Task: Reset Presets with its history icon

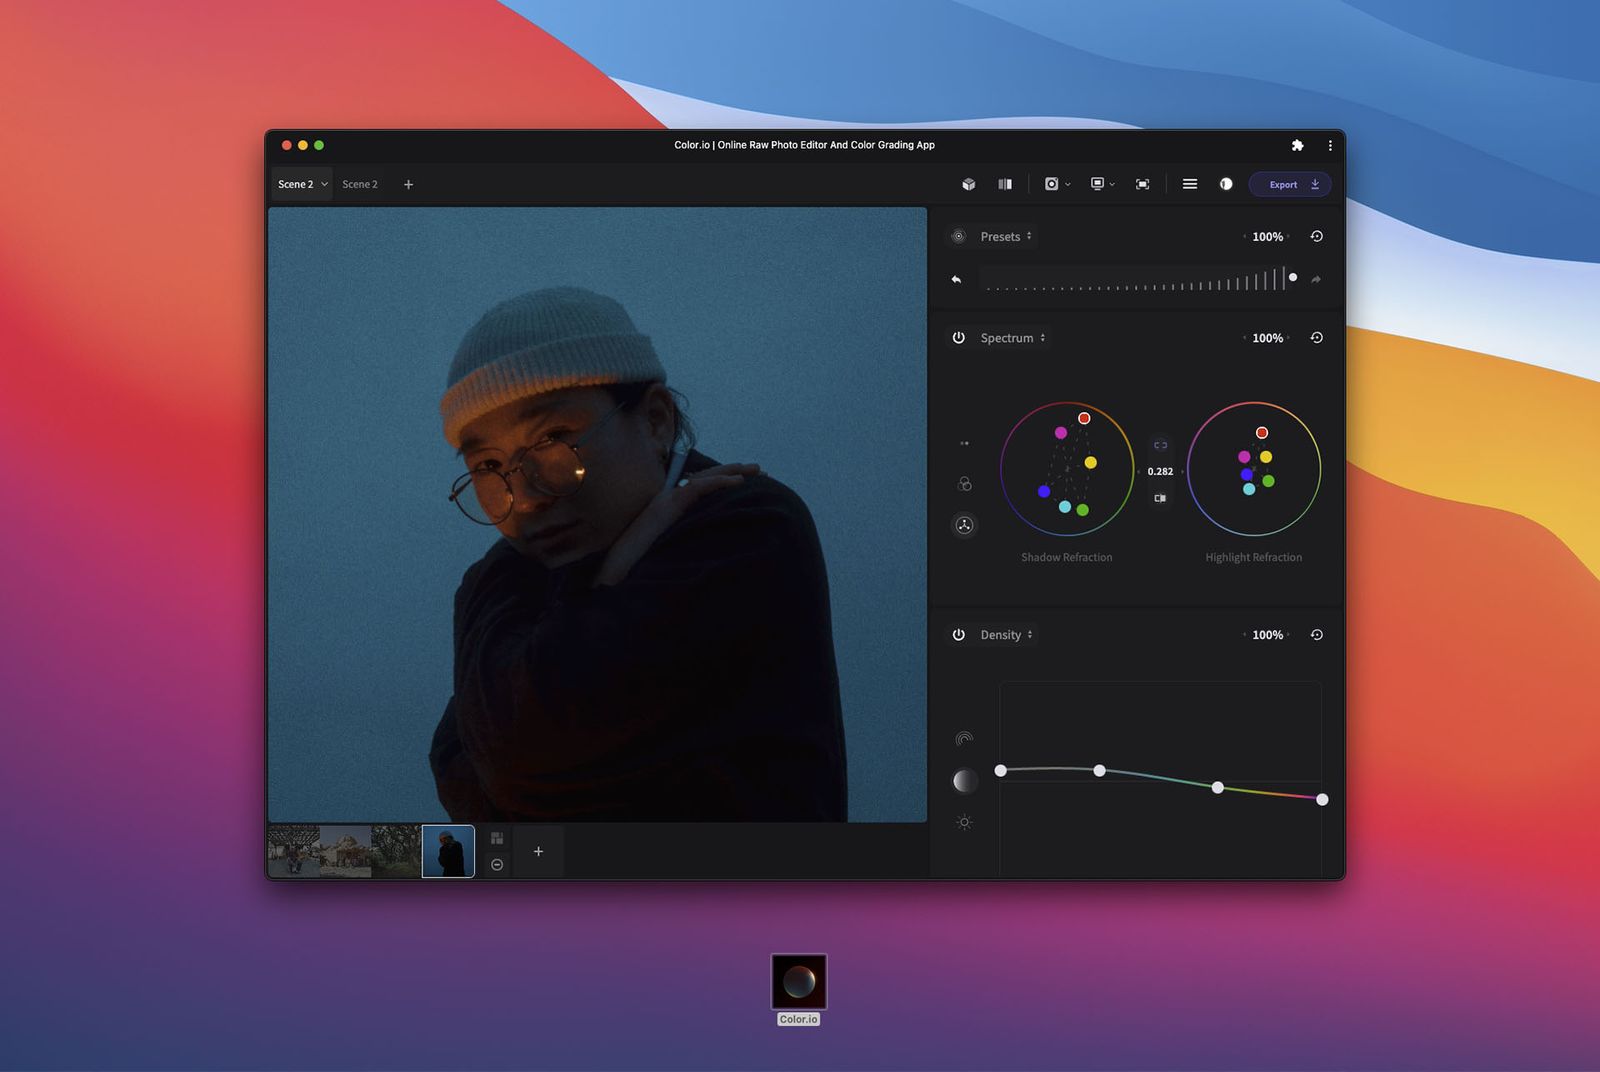Action: pyautogui.click(x=1317, y=237)
